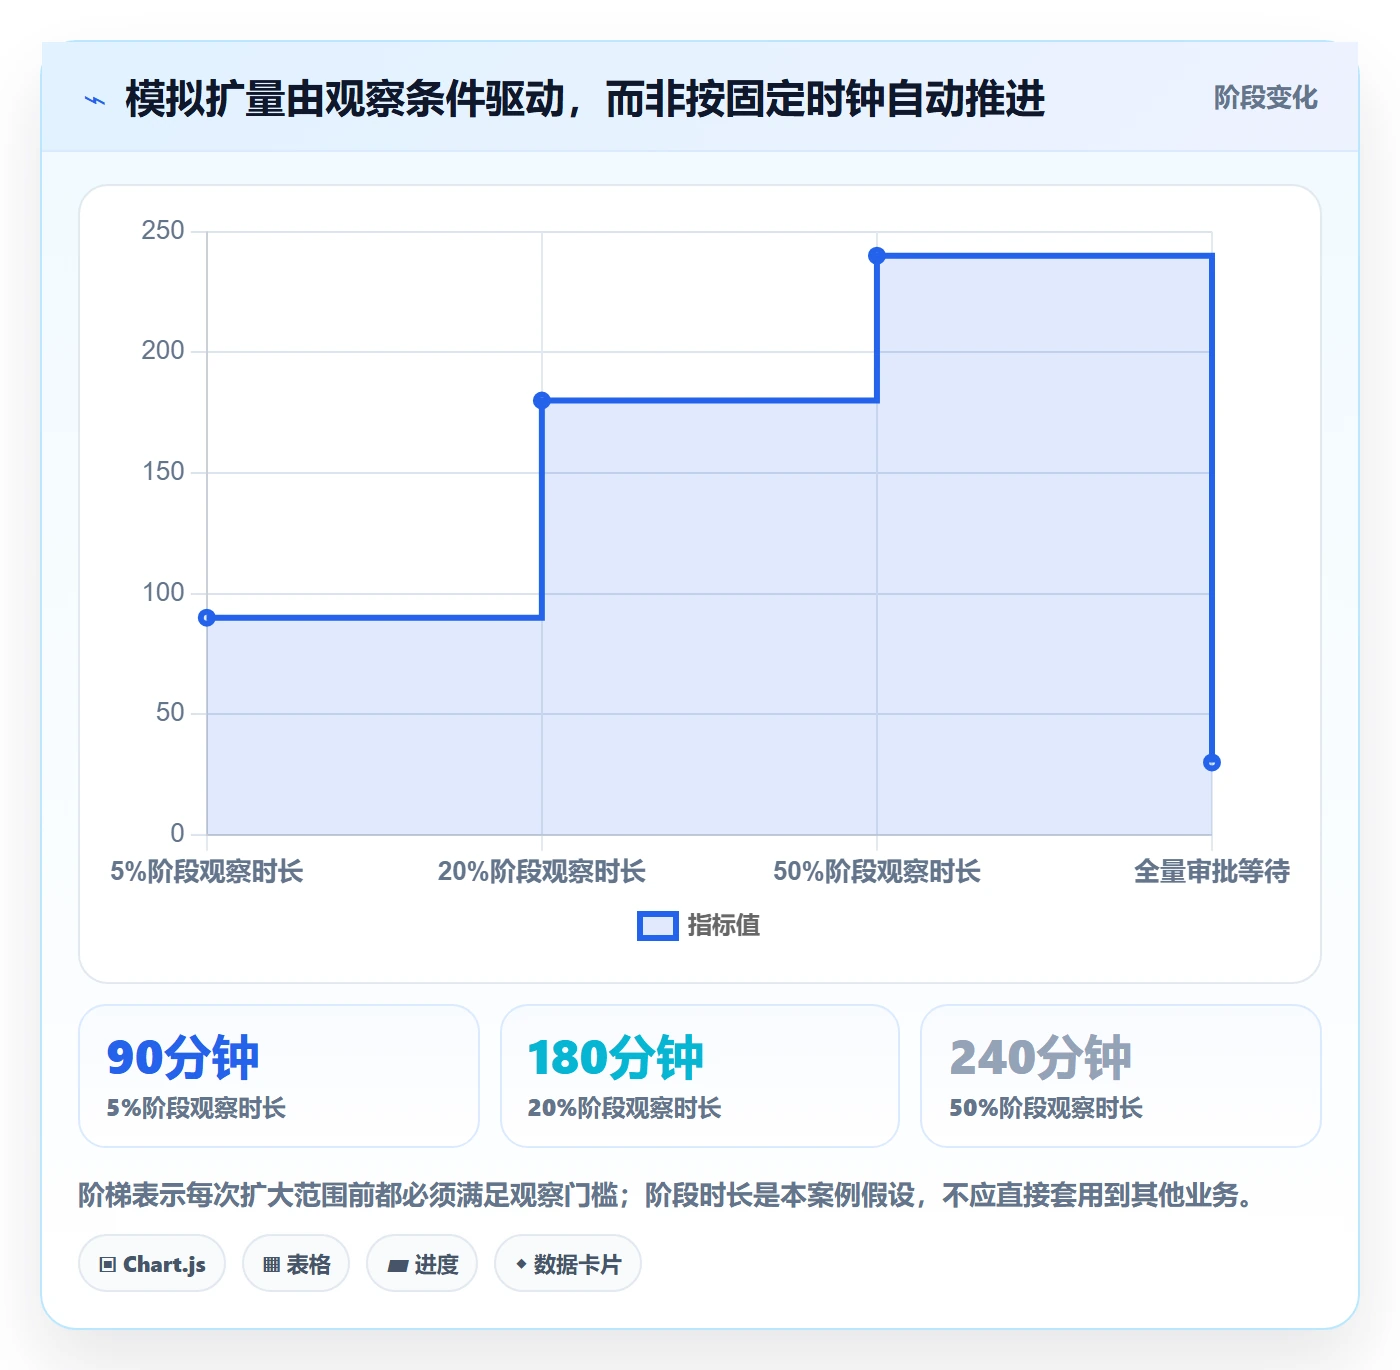Click the 全量审批等待 x-axis label
This screenshot has width=1400, height=1370.
[x=1212, y=872]
